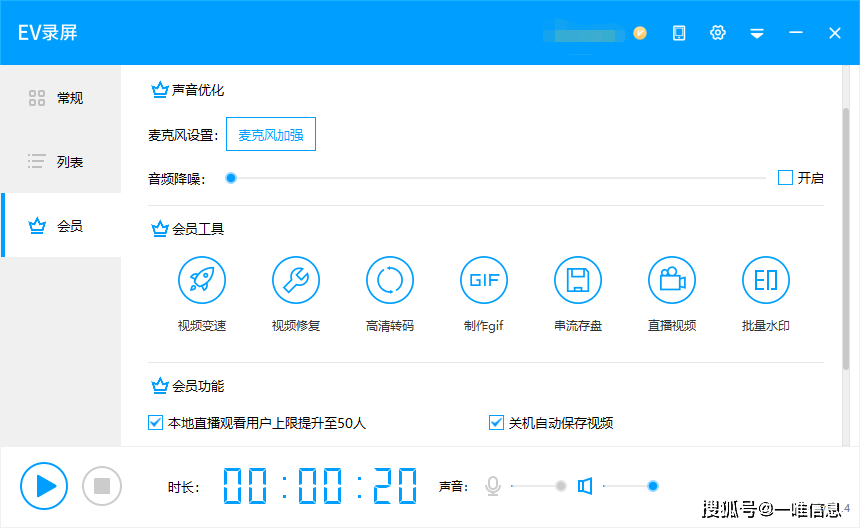
Task: Open settings via the gear icon
Action: click(717, 33)
